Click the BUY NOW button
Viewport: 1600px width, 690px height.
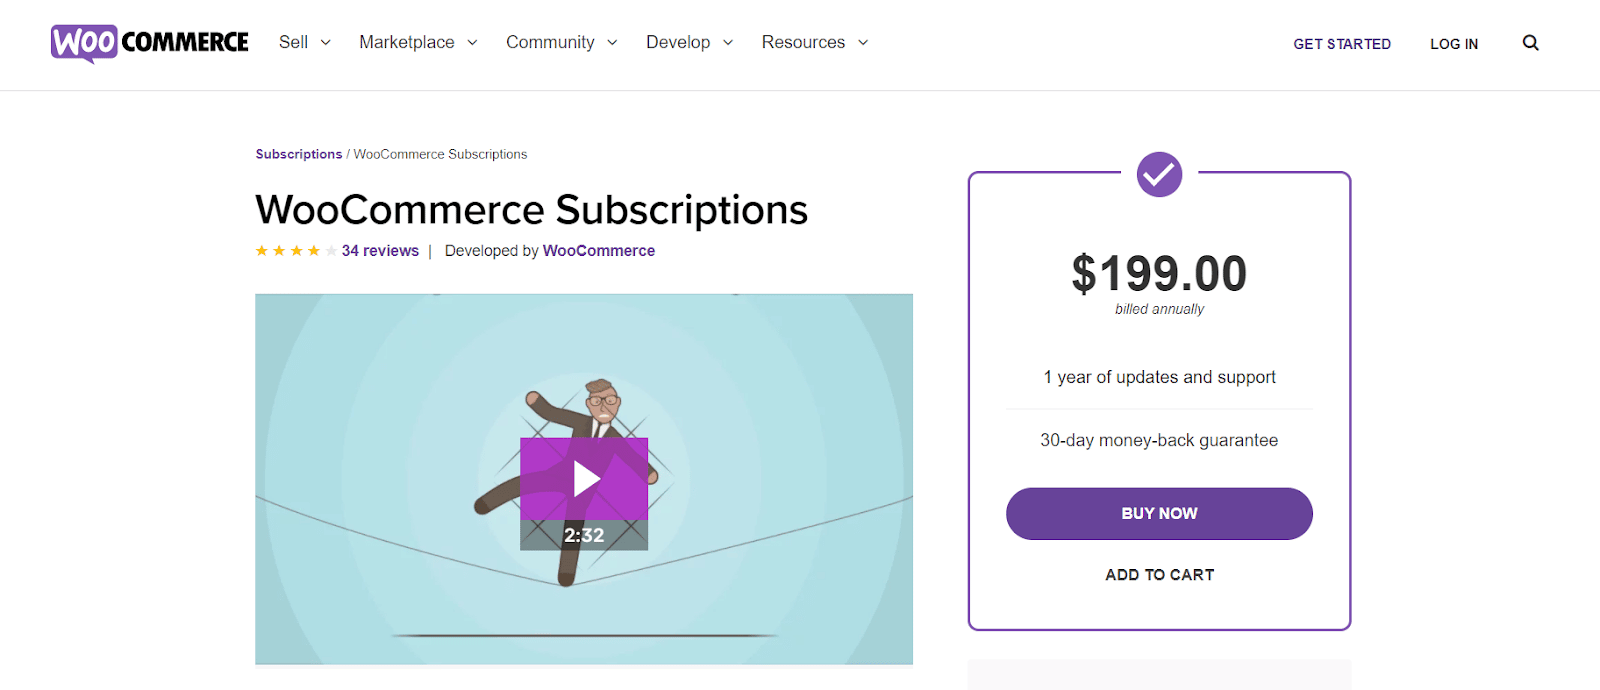coord(1158,513)
